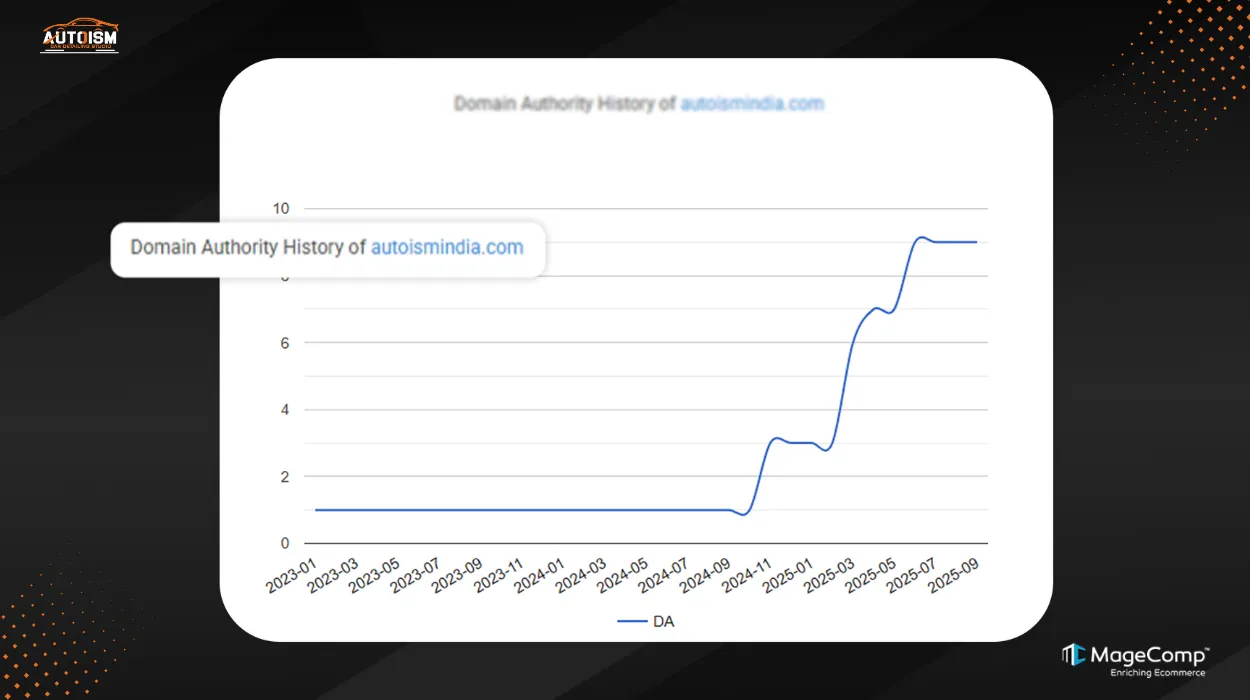Viewport: 1250px width, 700px height.
Task: Open autoismindia.com link in the callout box
Action: point(447,248)
